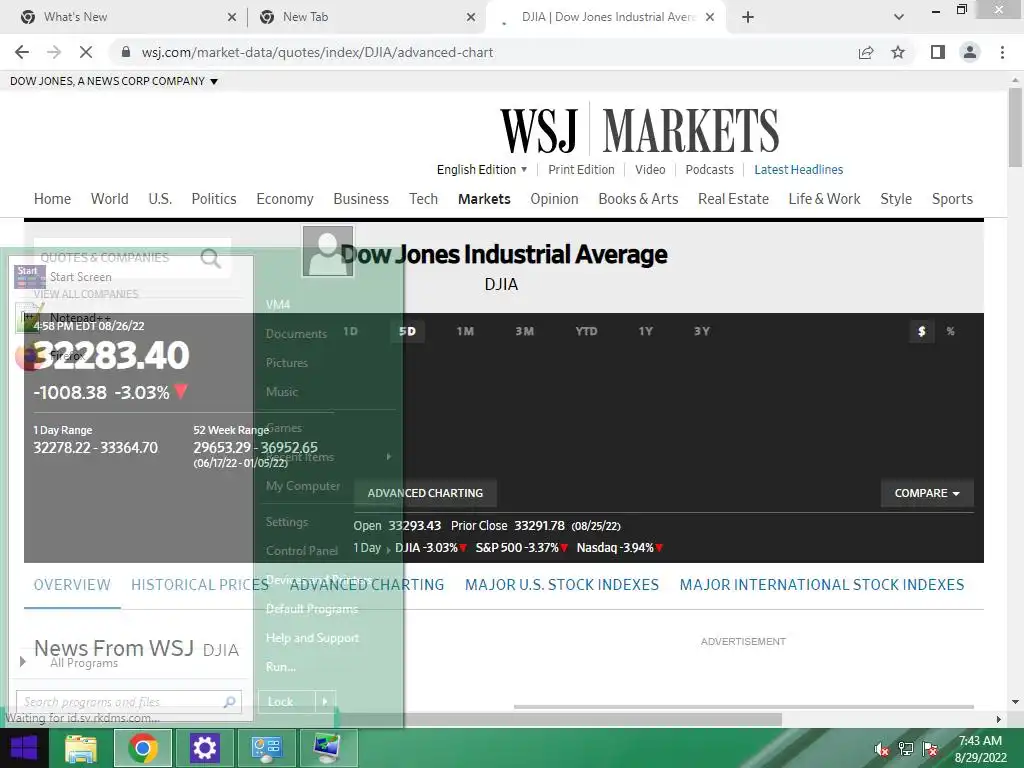Expand the Lock options arrow
The width and height of the screenshot is (1024, 768).
pos(325,702)
